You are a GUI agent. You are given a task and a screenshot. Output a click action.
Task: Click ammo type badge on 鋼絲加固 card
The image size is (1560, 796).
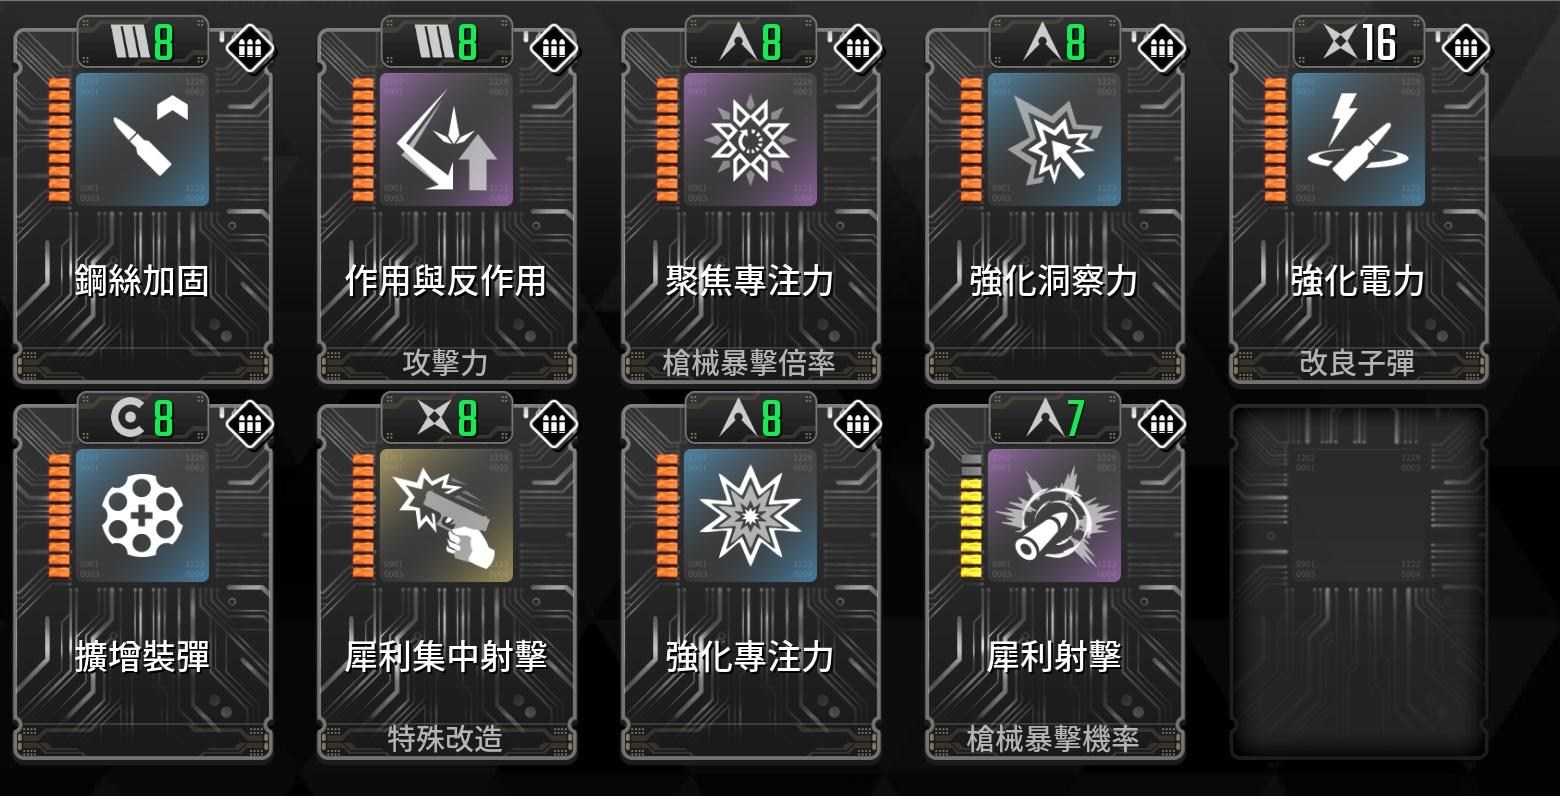(250, 47)
